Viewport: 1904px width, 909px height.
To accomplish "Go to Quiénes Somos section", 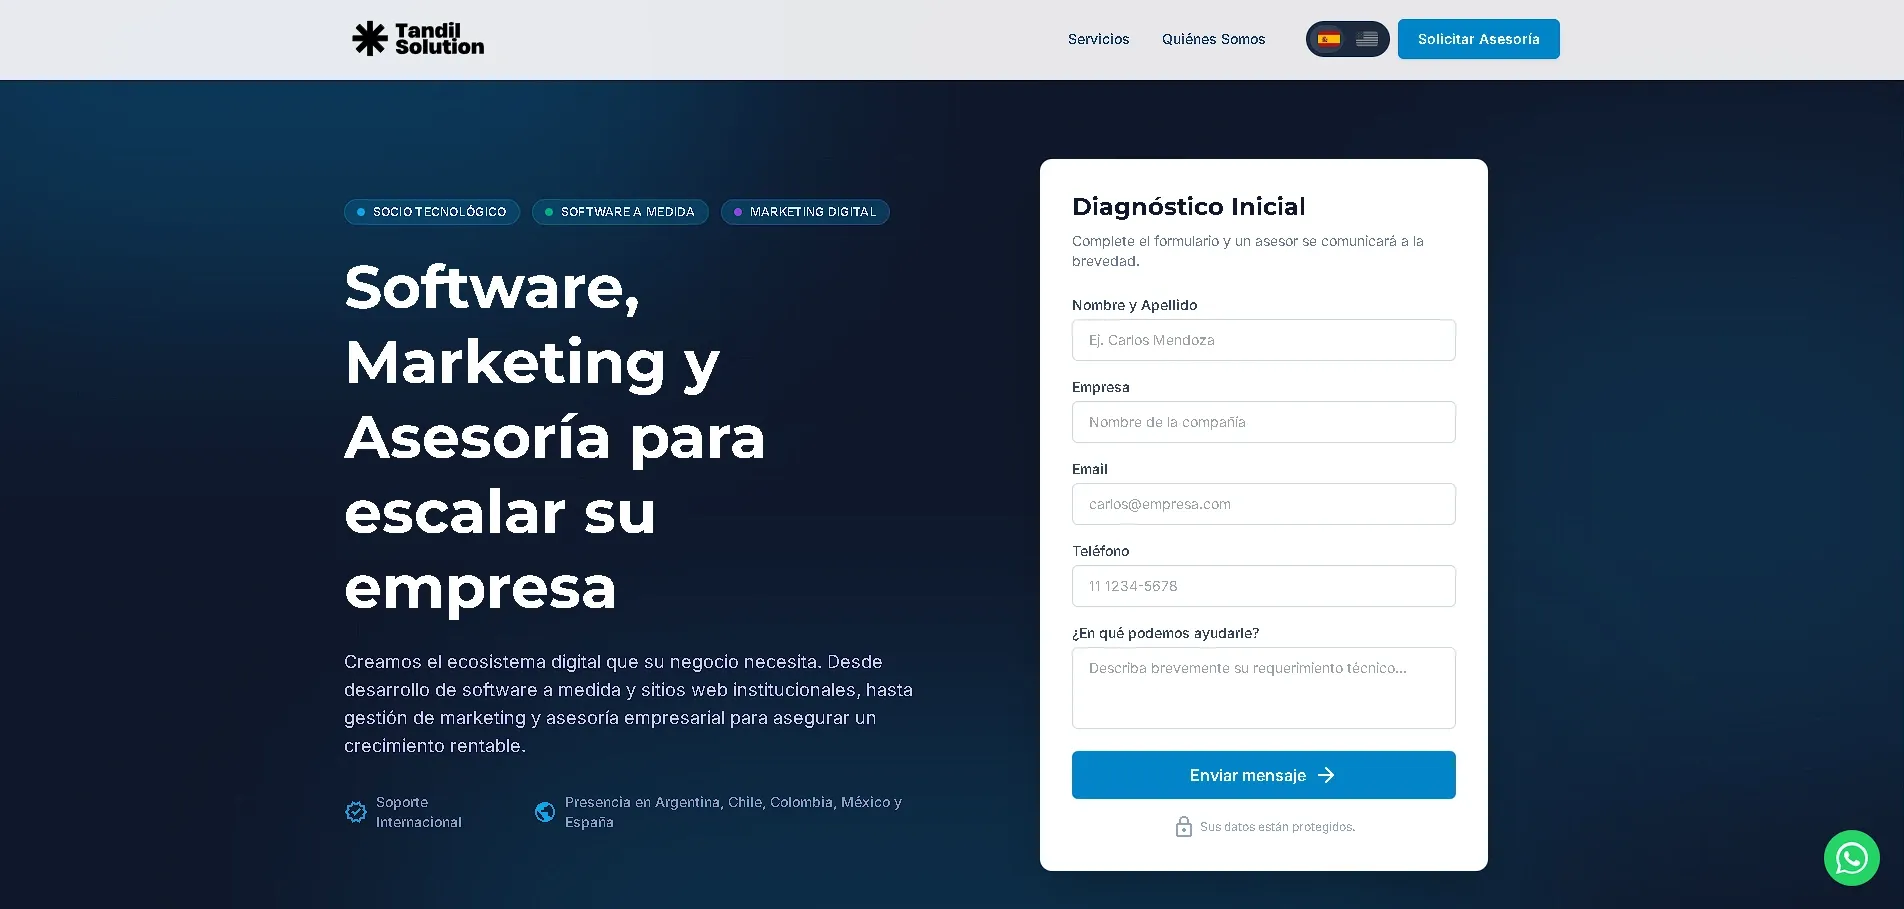I will 1213,39.
